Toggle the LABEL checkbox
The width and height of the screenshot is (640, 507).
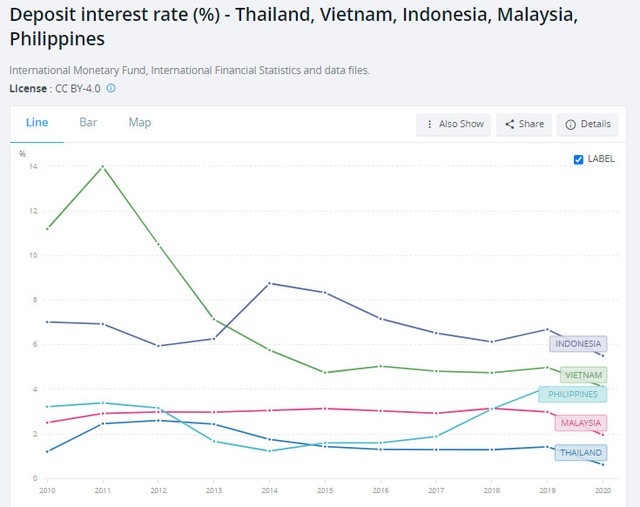[579, 159]
